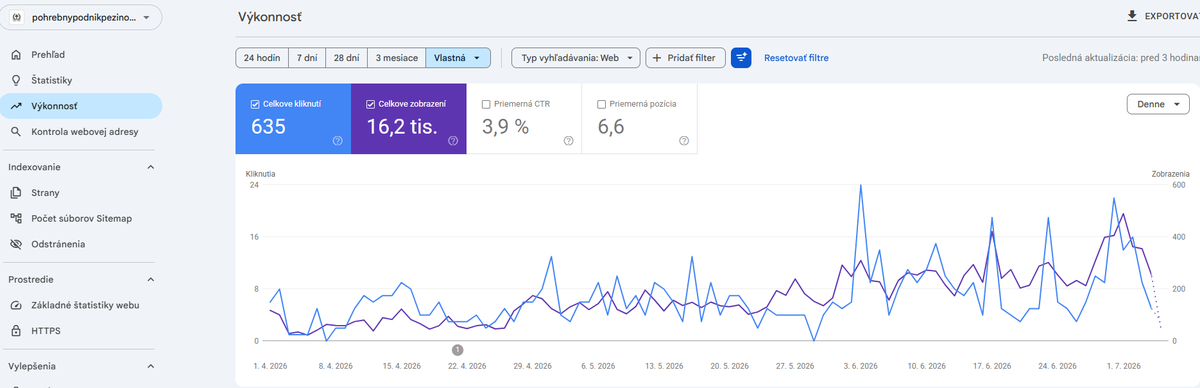1200x388 pixels.
Task: Click the 6,6 average position value
Action: [611, 127]
